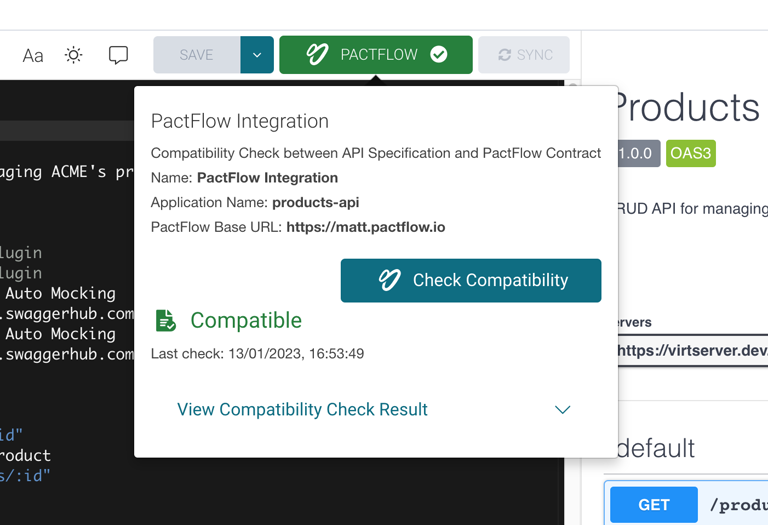Click the sync arrows icon
Image resolution: width=768 pixels, height=525 pixels.
[x=504, y=55]
